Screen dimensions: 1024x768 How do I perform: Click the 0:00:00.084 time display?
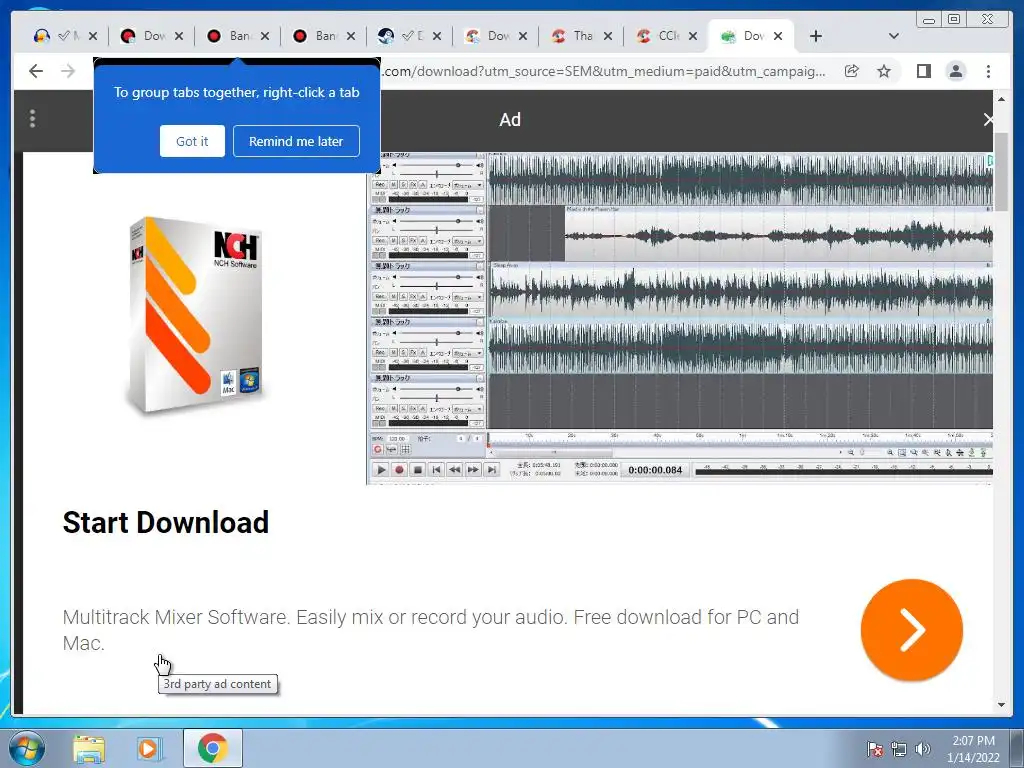point(655,470)
